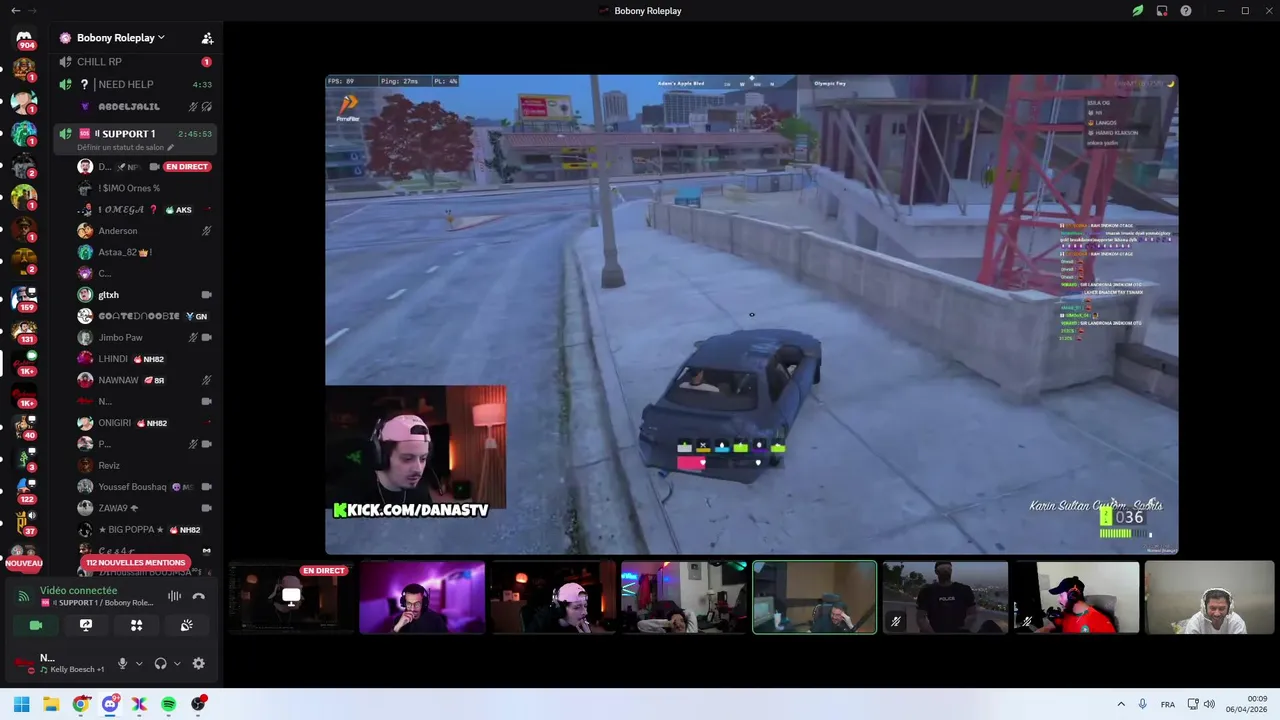Screen dimensions: 1280x720
Task: Click the main stream video area
Action: [x=751, y=314]
